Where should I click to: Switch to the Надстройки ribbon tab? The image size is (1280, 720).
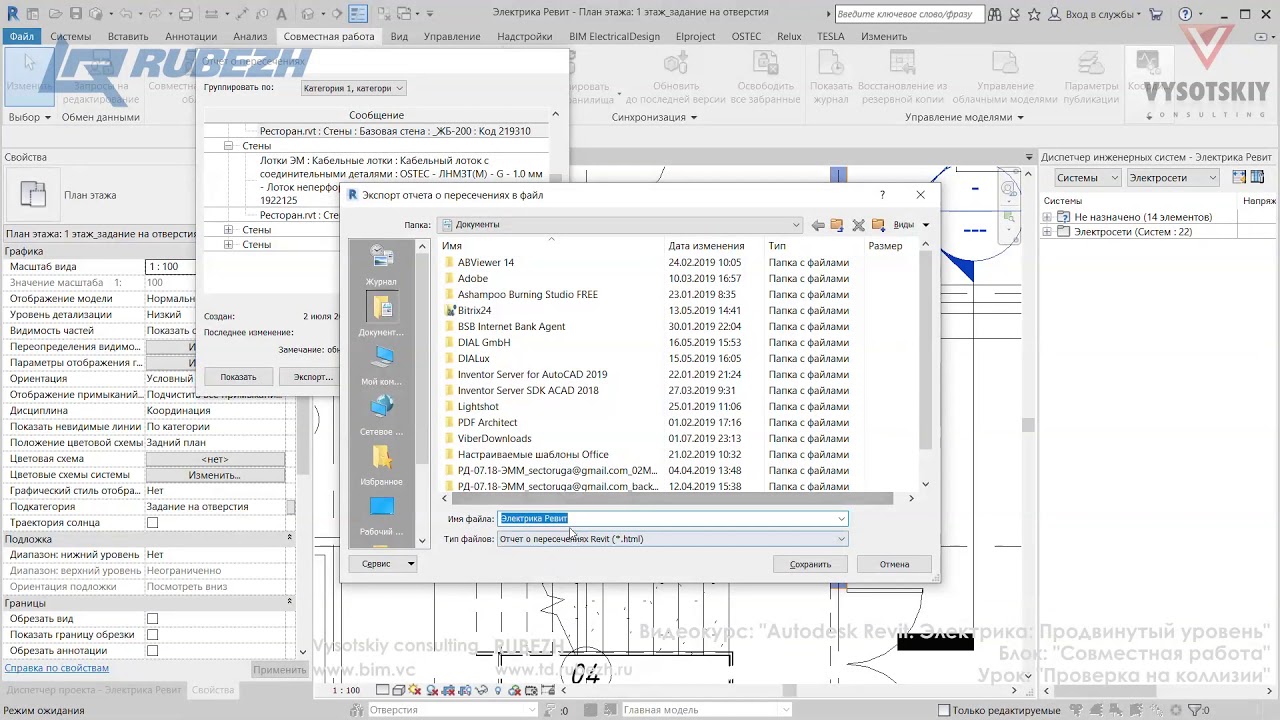pos(524,36)
